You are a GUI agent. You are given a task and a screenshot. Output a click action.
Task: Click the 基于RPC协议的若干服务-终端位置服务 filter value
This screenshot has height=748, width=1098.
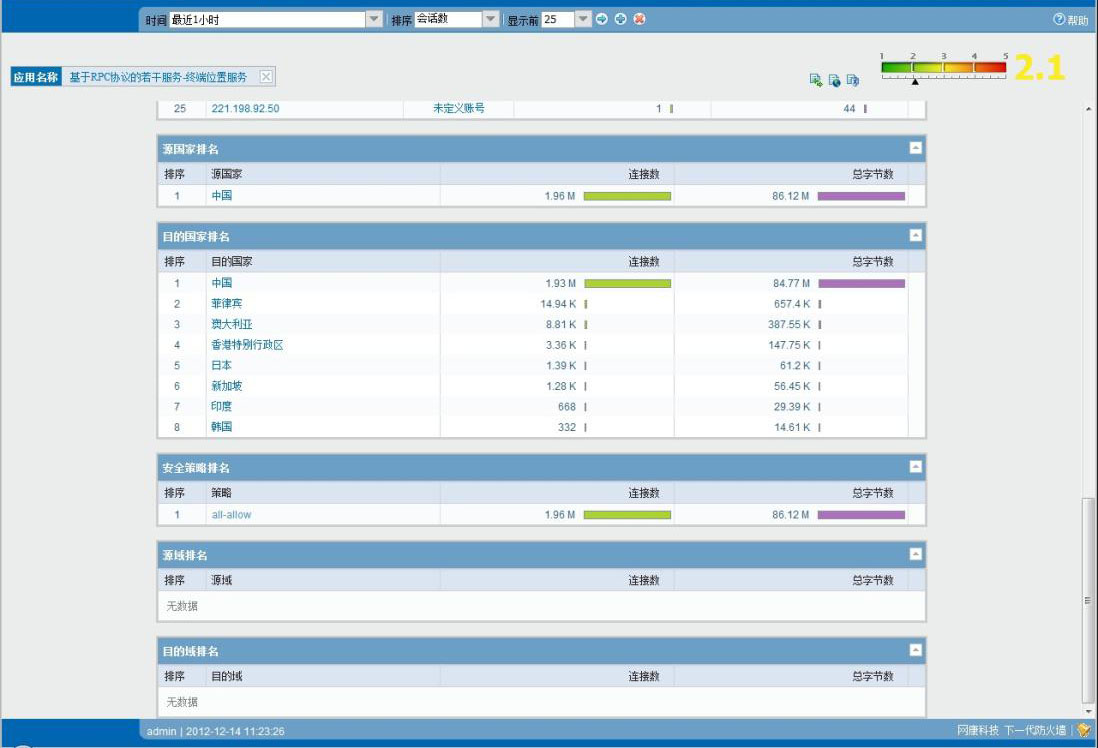click(x=158, y=77)
